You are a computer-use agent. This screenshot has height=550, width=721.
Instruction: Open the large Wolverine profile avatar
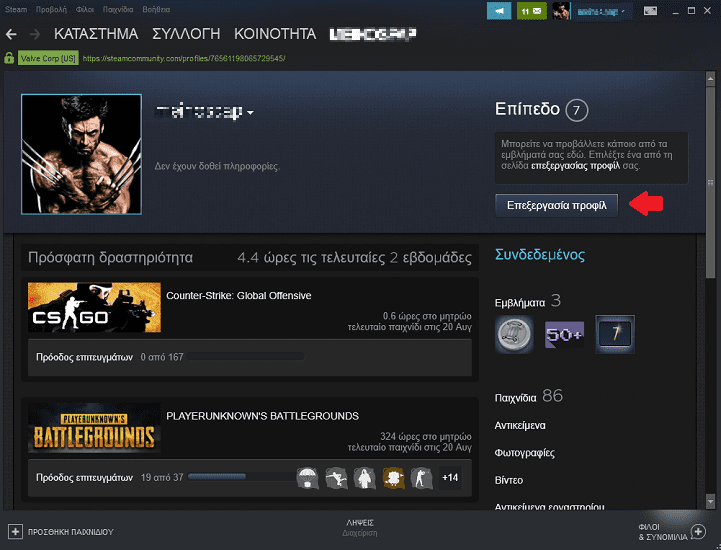81,154
